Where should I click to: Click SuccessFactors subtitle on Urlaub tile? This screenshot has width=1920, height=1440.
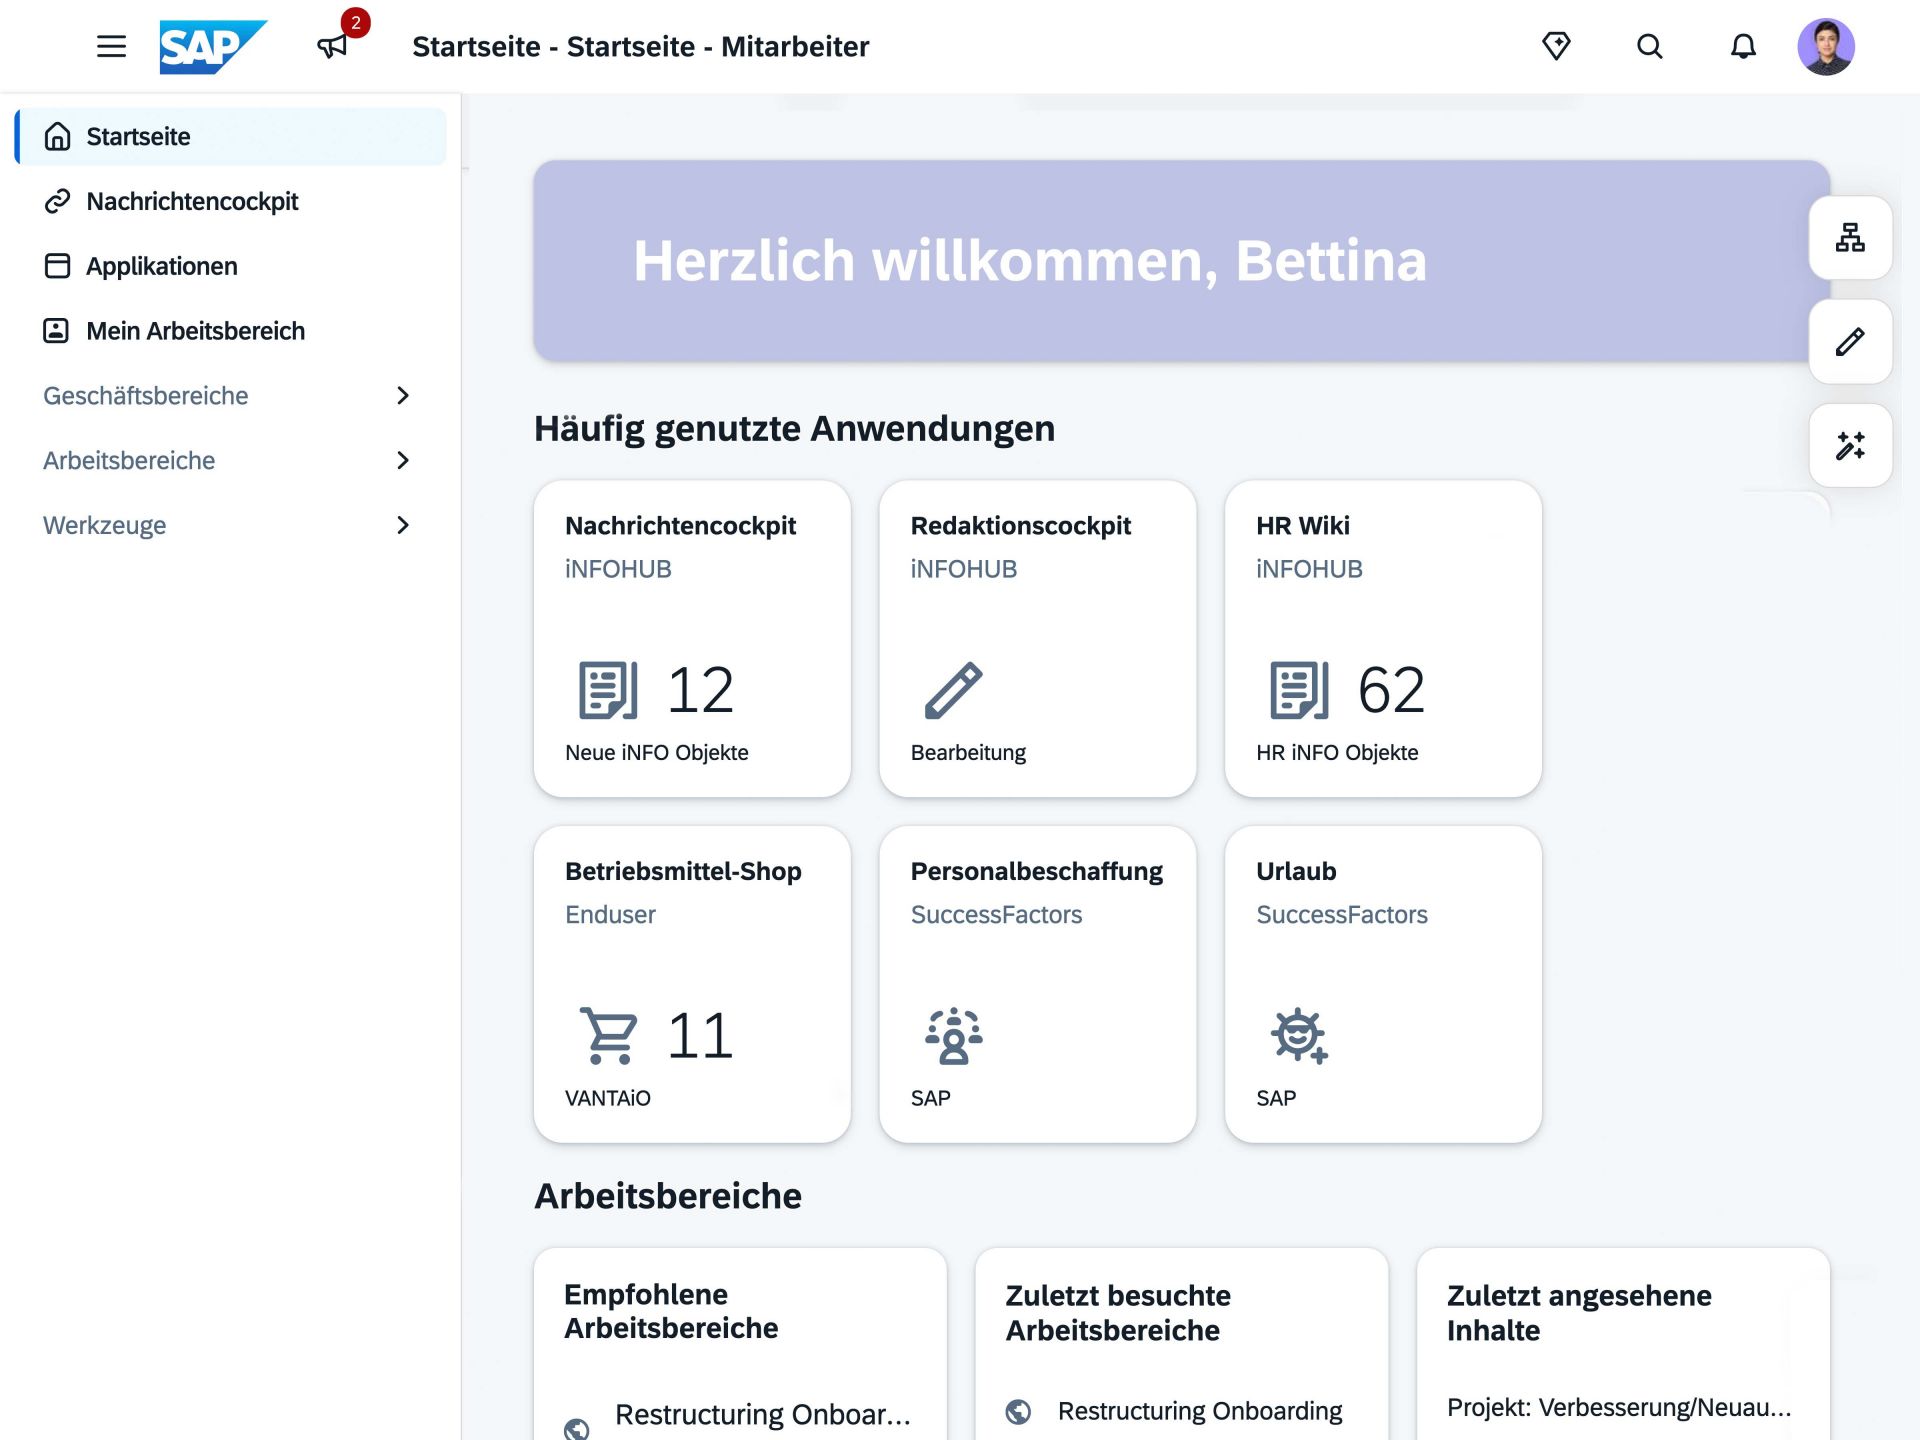pos(1342,915)
